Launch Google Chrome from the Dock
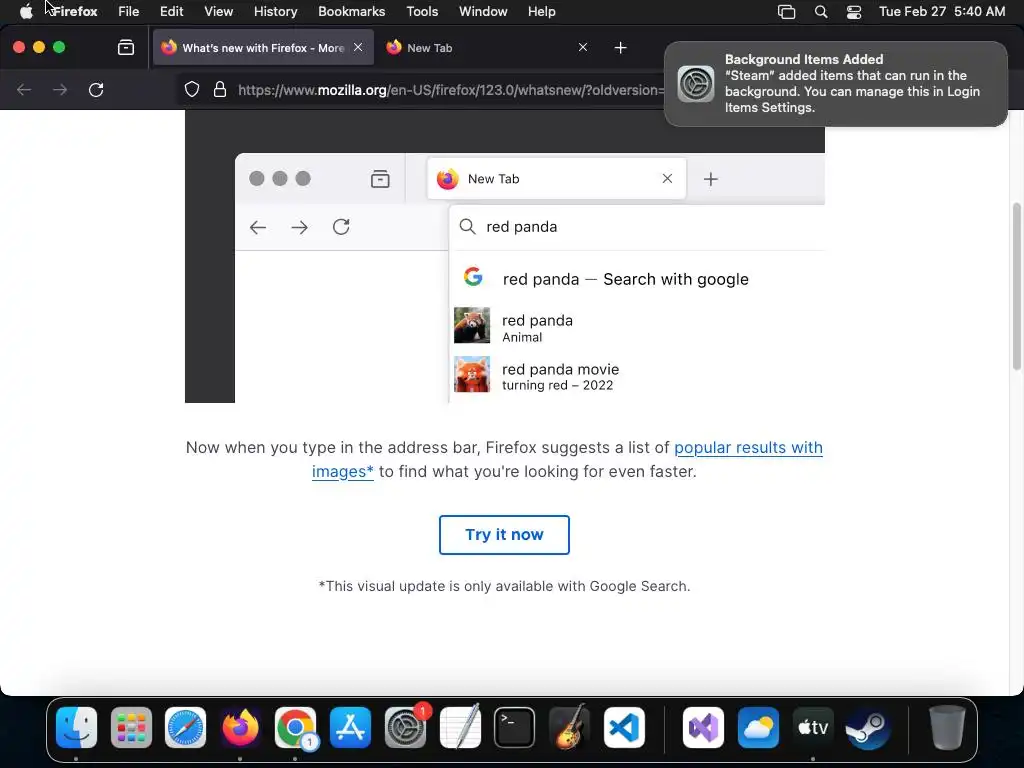Image resolution: width=1024 pixels, height=768 pixels. point(295,728)
